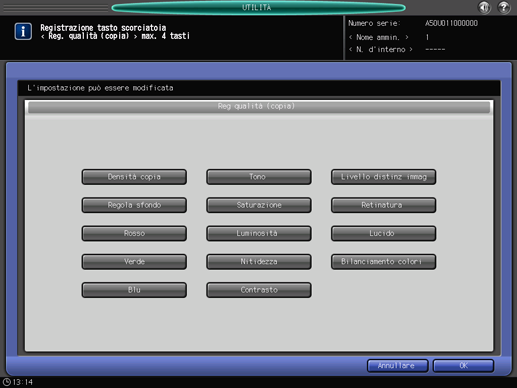Click the Reg qualità (copia) header bar

259,107
